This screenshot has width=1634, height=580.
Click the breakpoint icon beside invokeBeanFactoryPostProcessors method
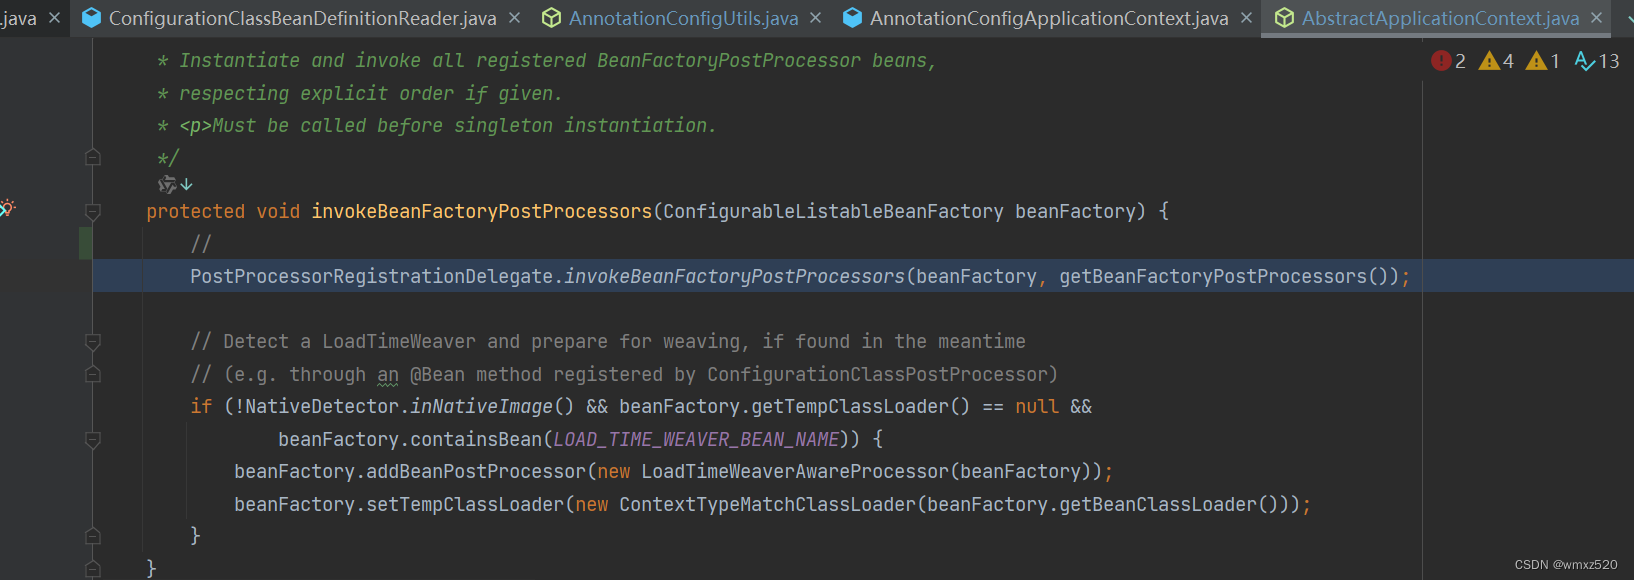pyautogui.click(x=7, y=208)
